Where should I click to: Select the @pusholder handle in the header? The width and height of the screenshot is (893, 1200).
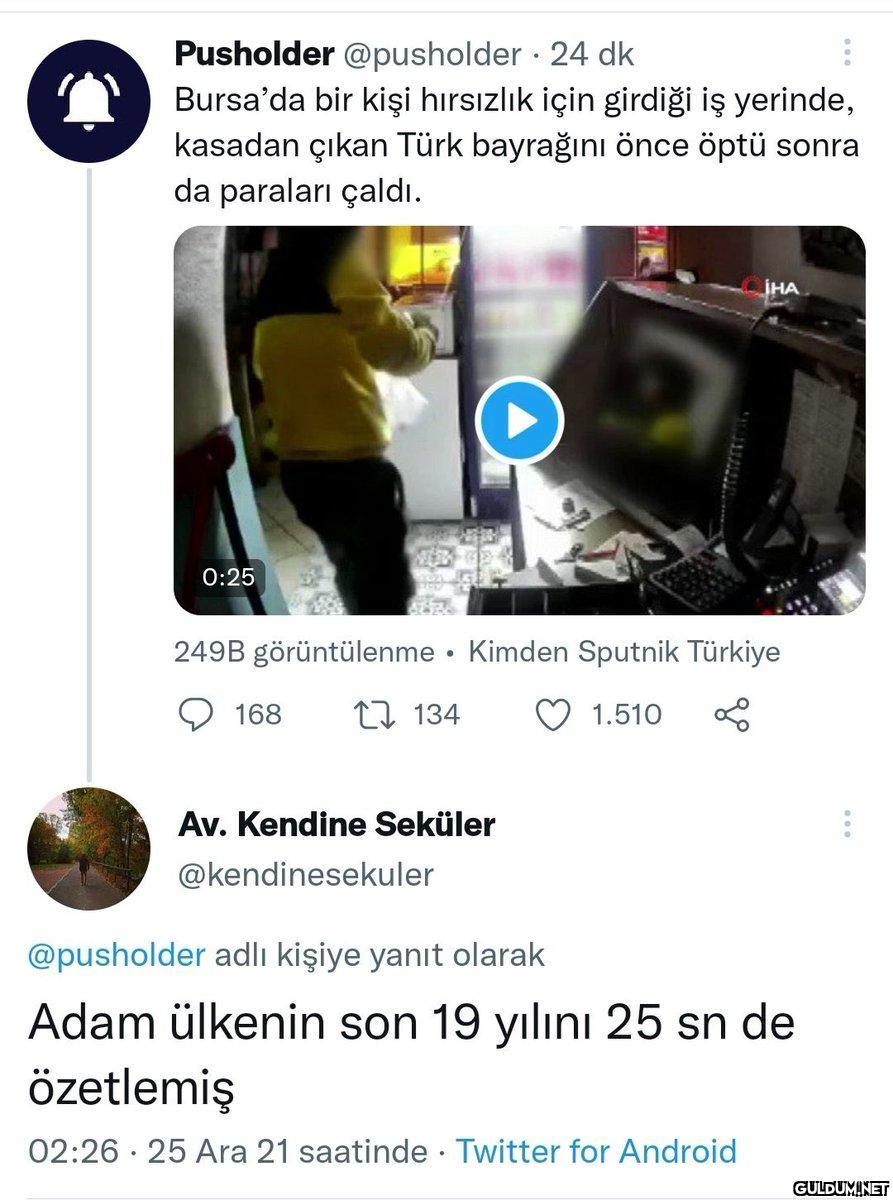(x=432, y=55)
